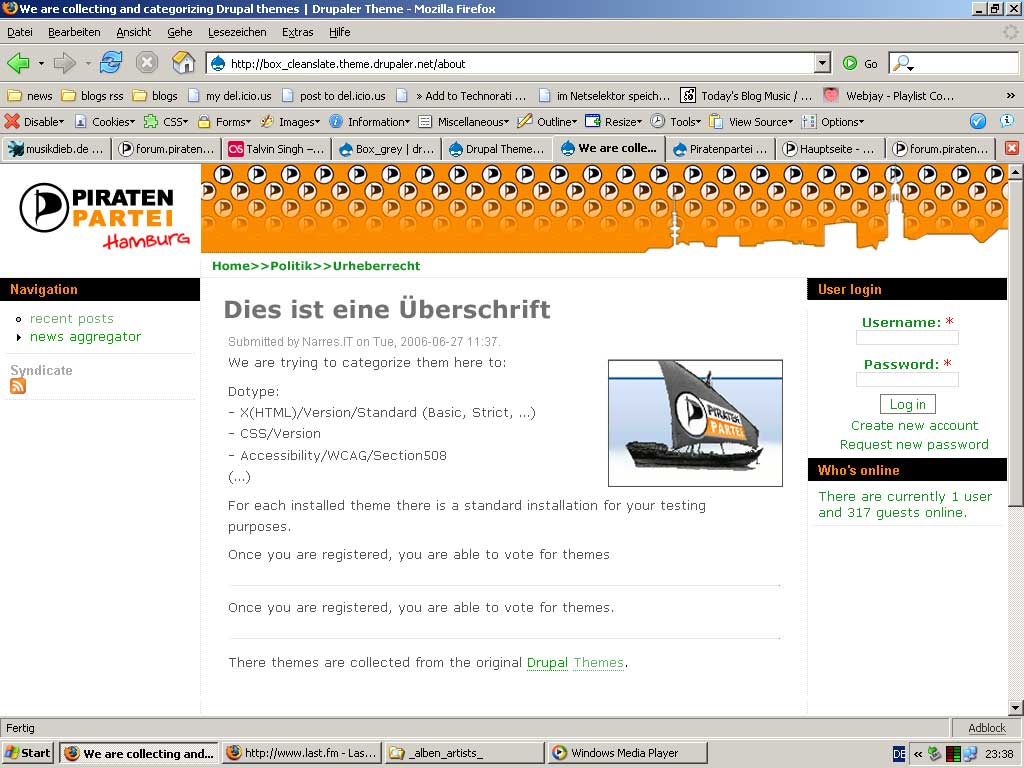1024x768 pixels.
Task: Click the Home icon in navigation toolbar
Action: (184, 63)
